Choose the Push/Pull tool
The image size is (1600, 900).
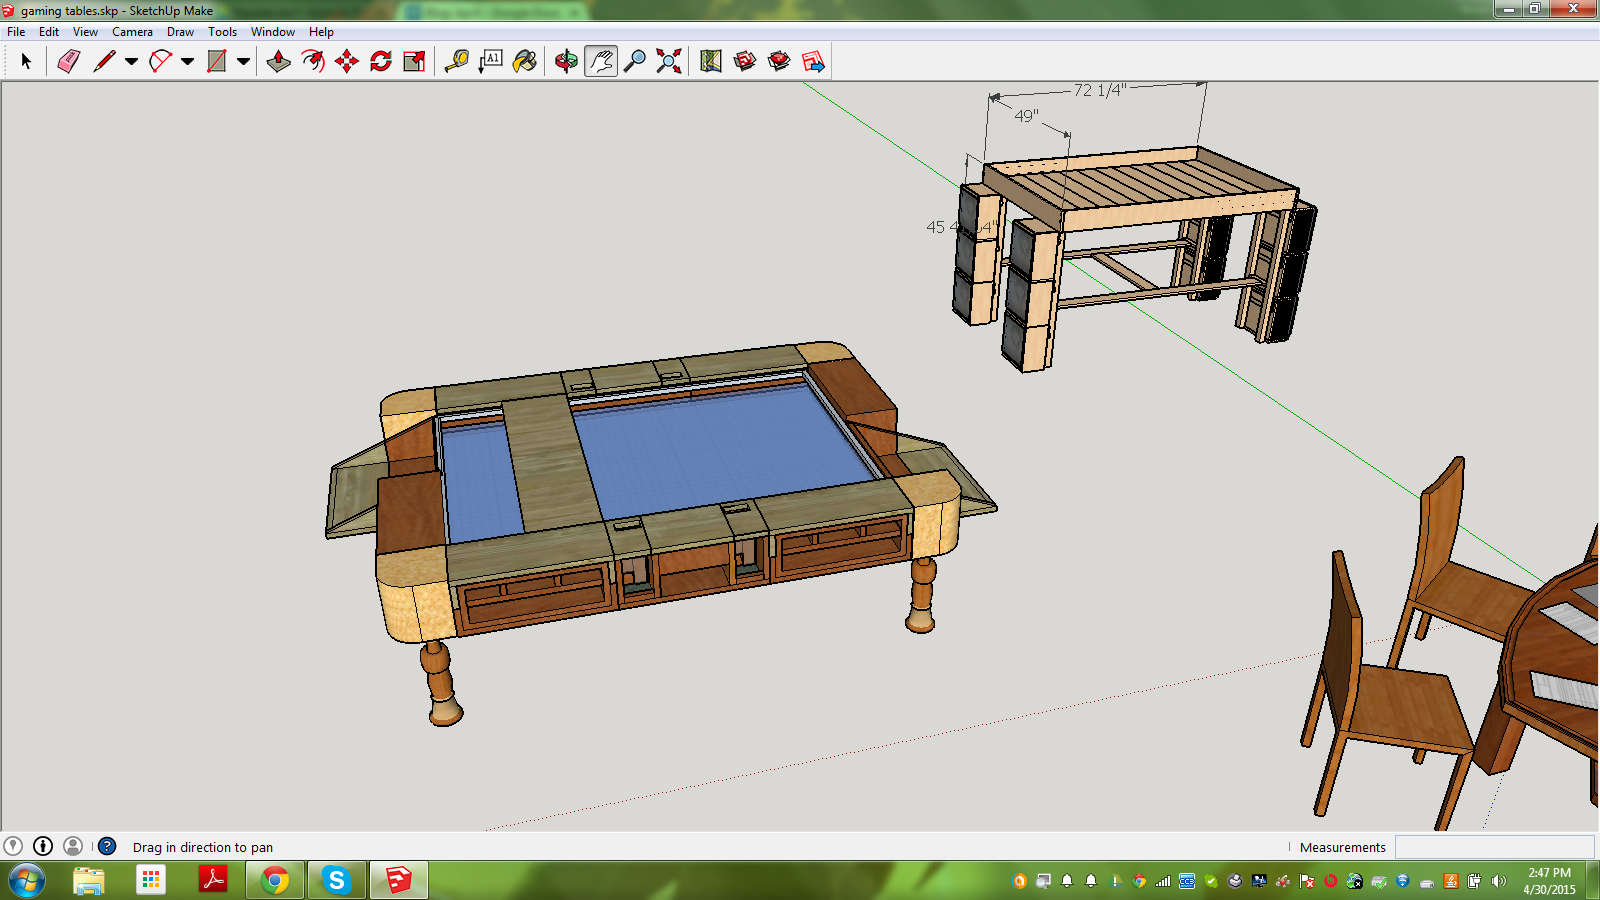click(279, 62)
